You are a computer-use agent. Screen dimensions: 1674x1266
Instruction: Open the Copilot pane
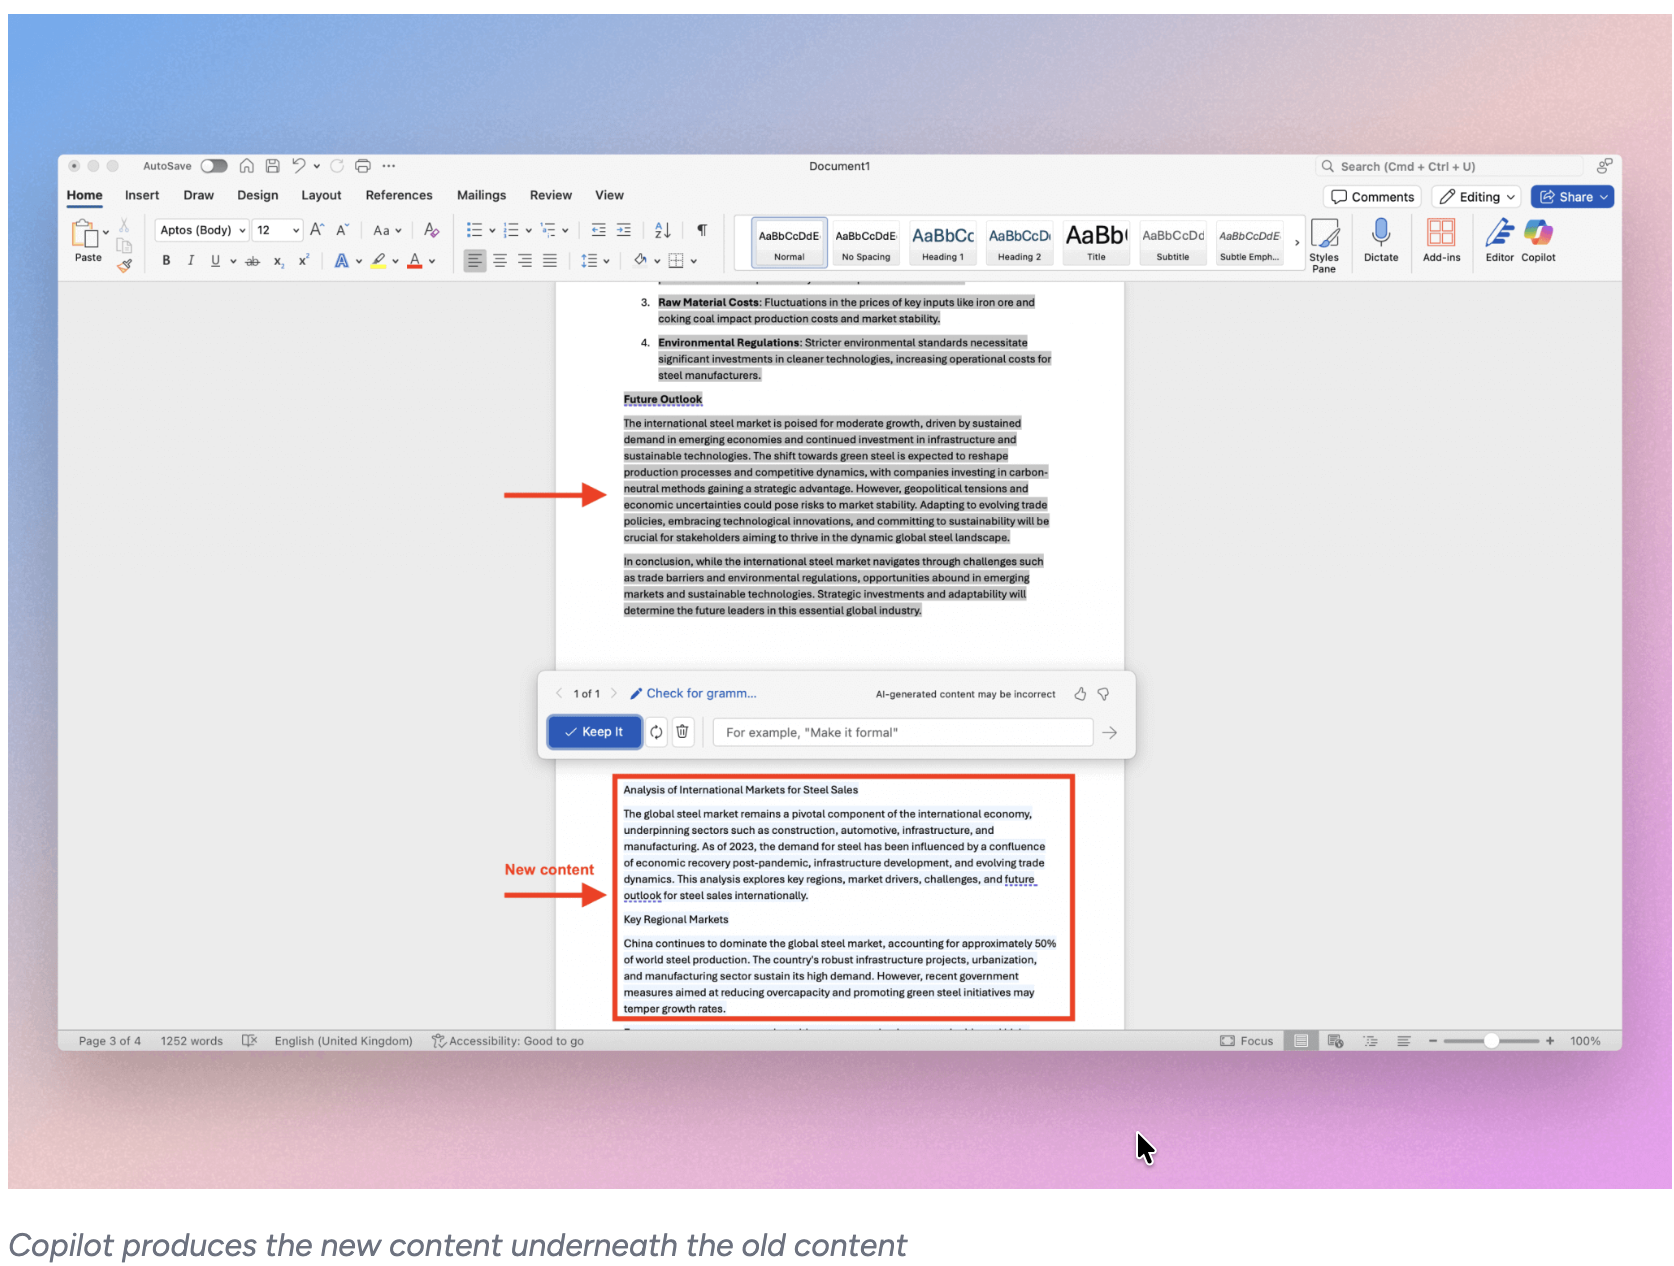coord(1538,242)
